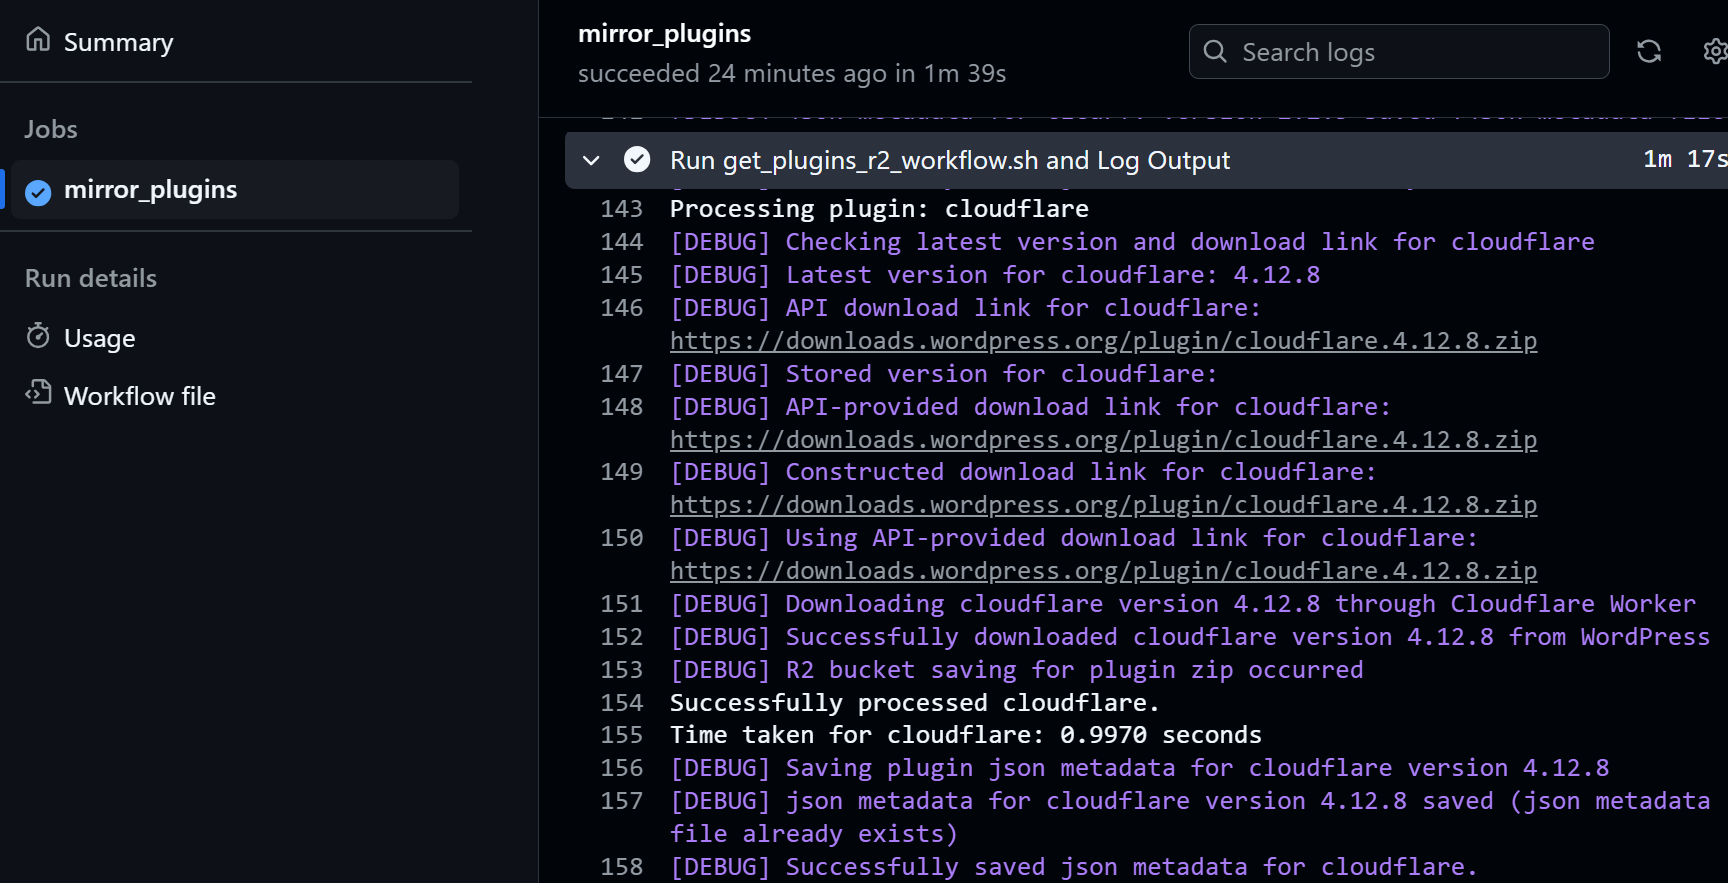Open the Summary page
The image size is (1728, 883).
(x=118, y=42)
